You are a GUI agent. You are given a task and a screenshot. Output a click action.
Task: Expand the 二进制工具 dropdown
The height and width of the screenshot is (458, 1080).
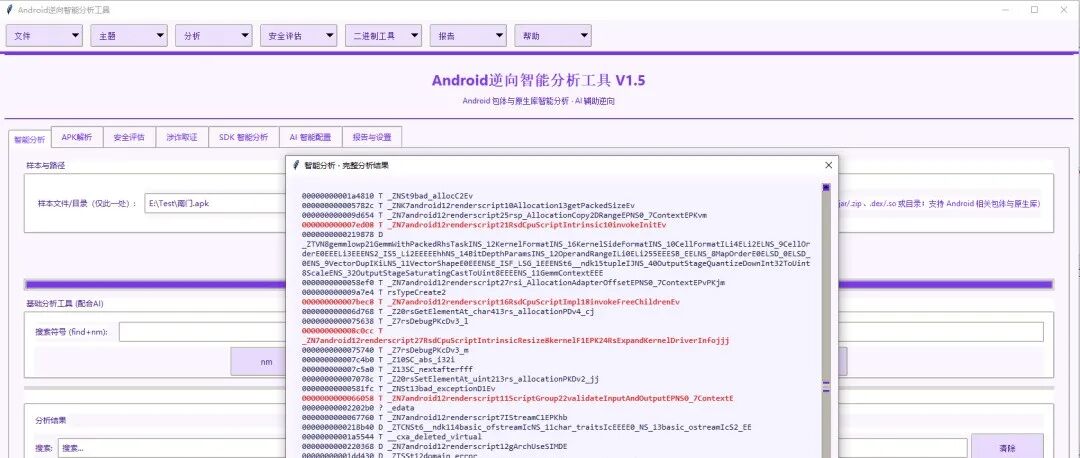(384, 36)
